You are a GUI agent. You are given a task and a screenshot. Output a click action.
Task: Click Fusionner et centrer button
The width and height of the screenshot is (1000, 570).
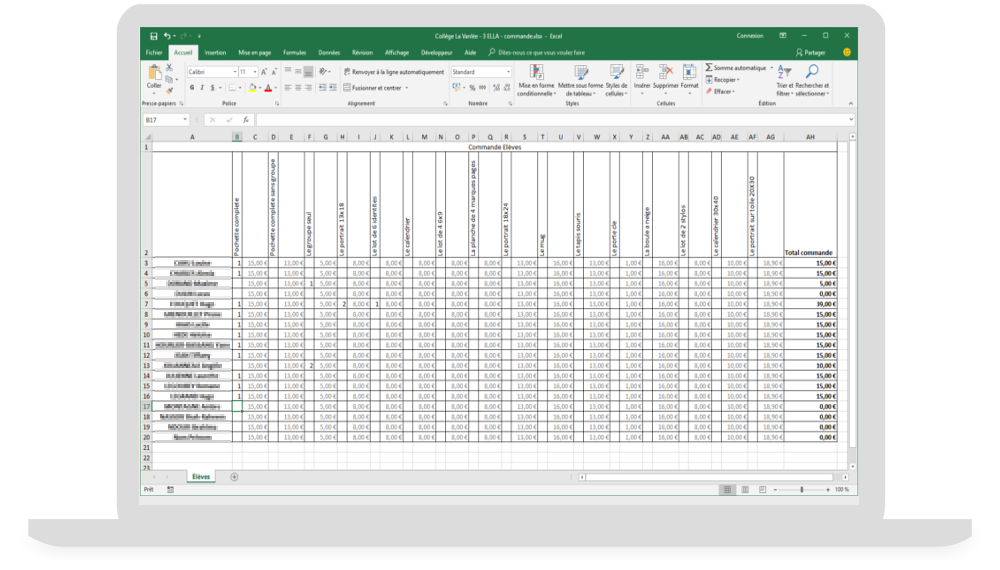(373, 87)
